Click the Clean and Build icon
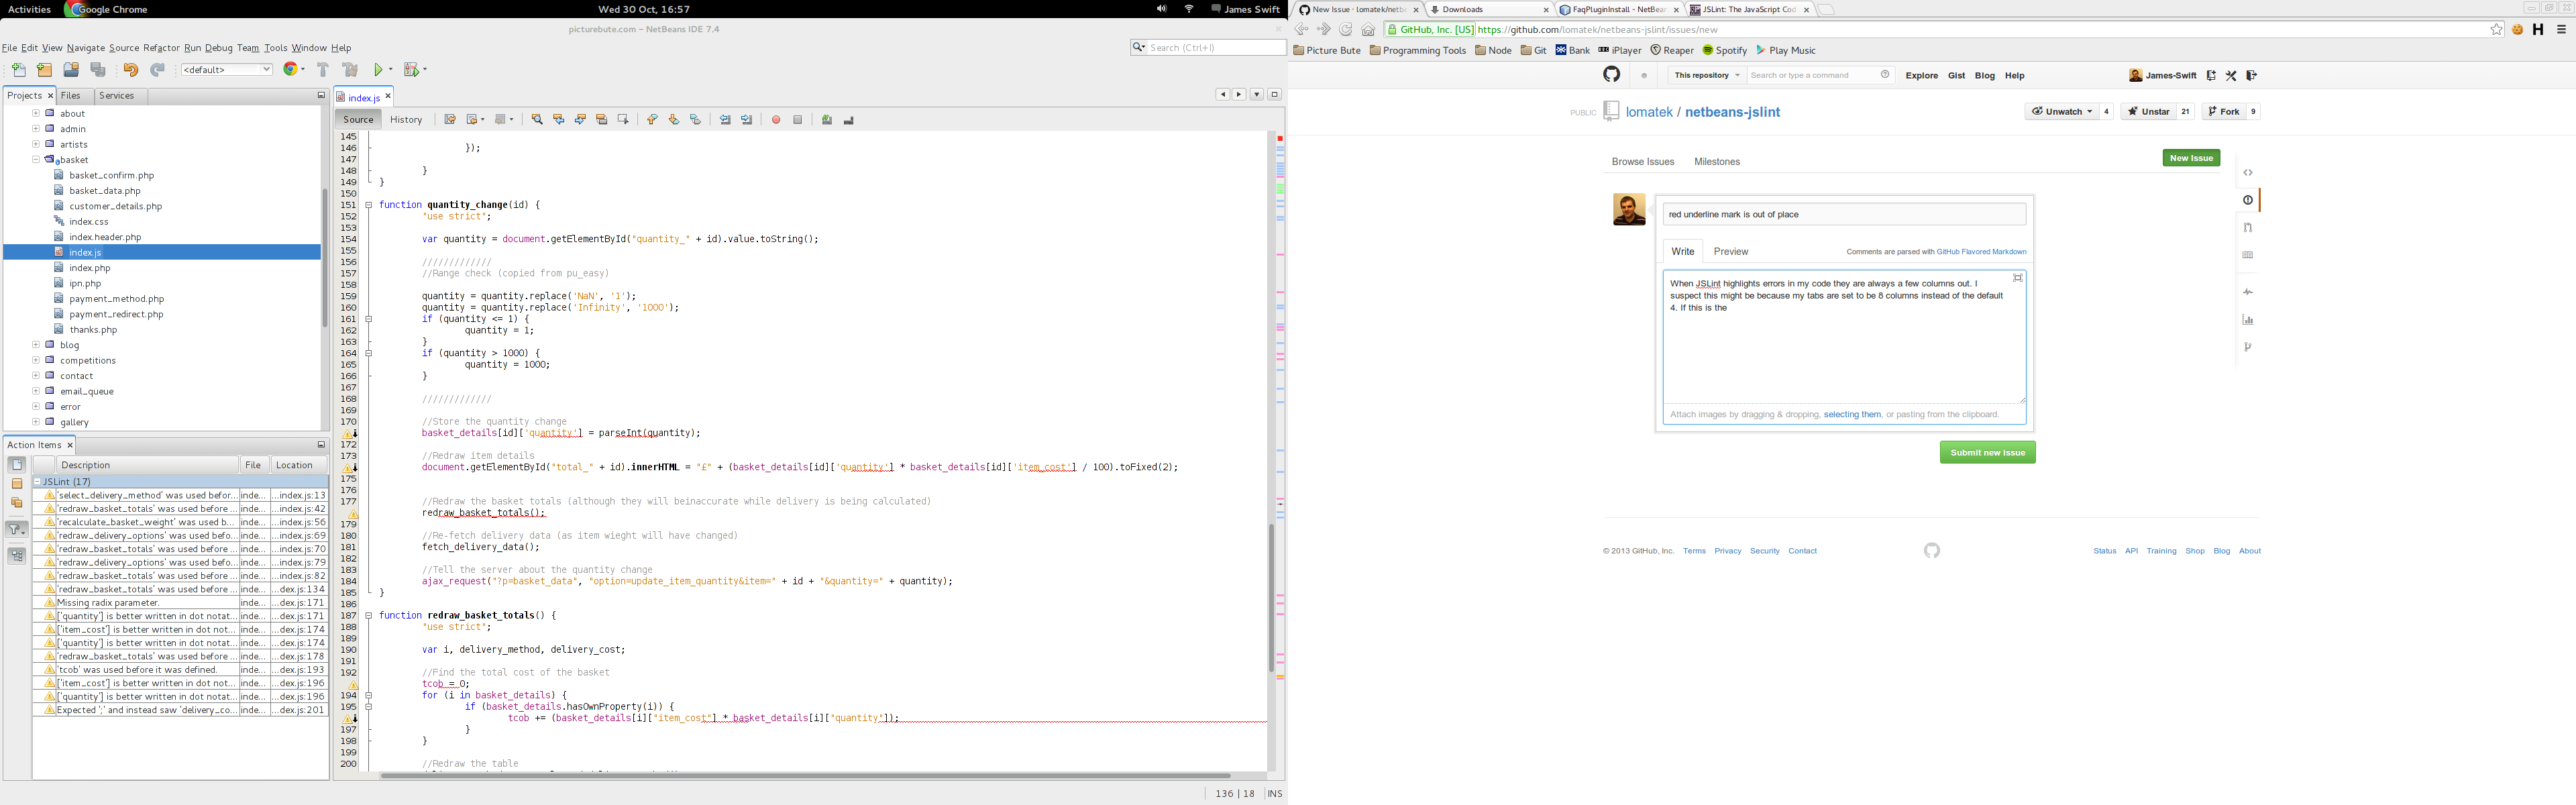 coord(350,70)
